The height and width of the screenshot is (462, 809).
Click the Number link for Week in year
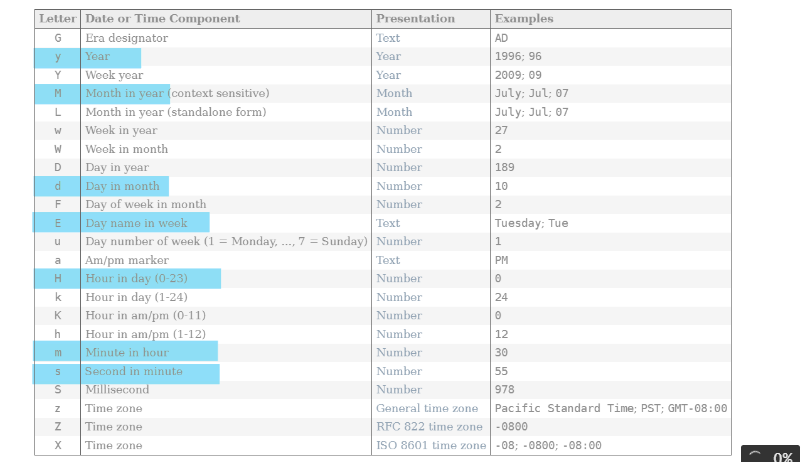[399, 130]
